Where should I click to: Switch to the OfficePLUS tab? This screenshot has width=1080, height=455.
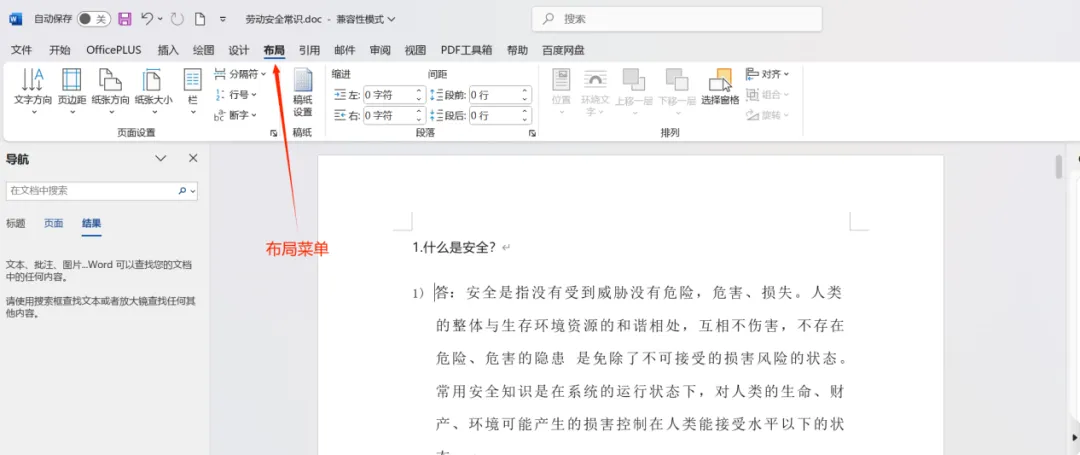point(114,50)
